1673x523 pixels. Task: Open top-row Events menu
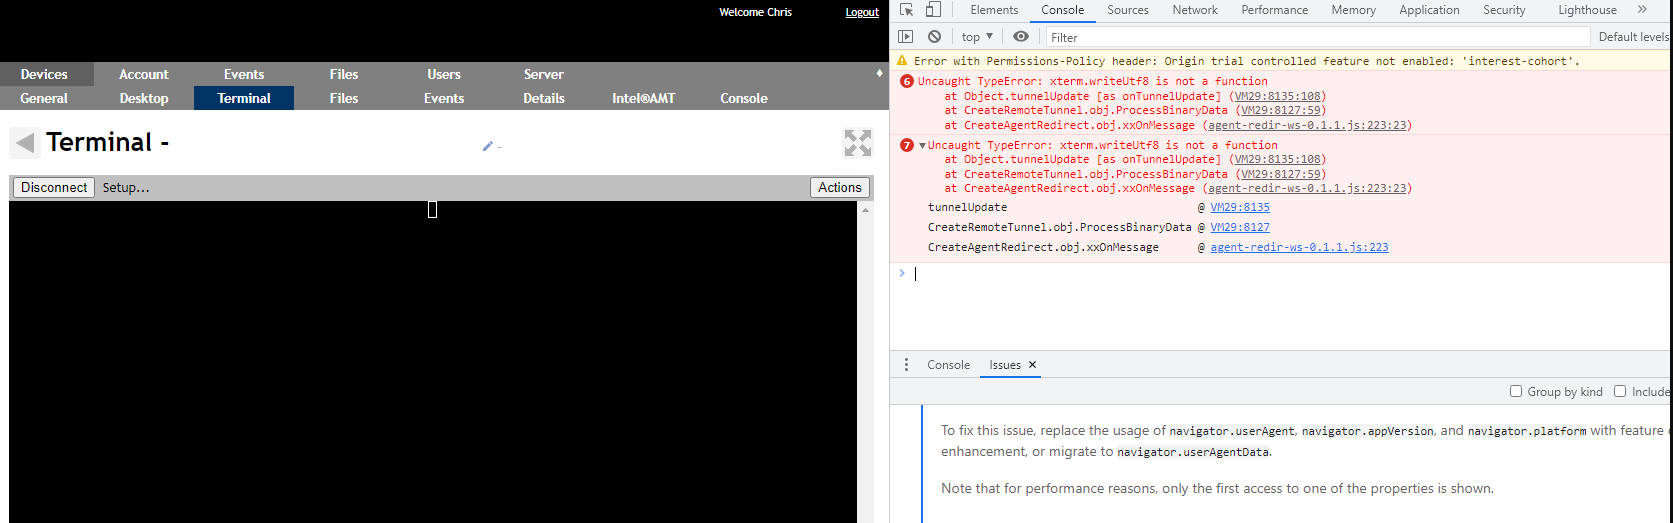point(244,74)
